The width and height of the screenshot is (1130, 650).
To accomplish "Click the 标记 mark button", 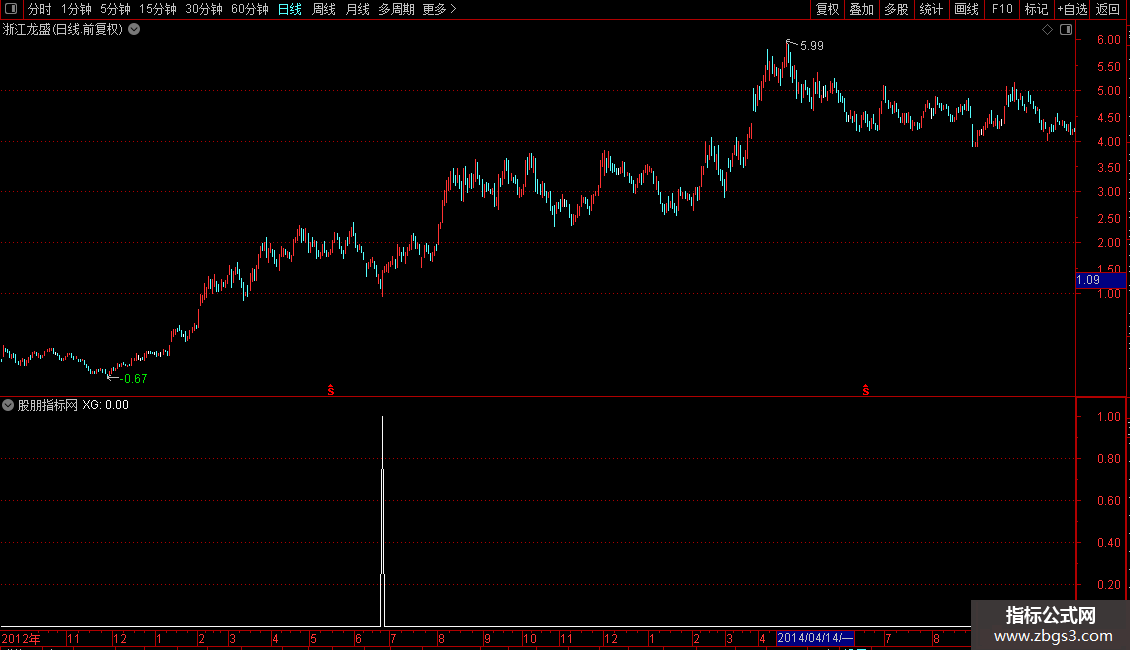I will coord(1036,9).
